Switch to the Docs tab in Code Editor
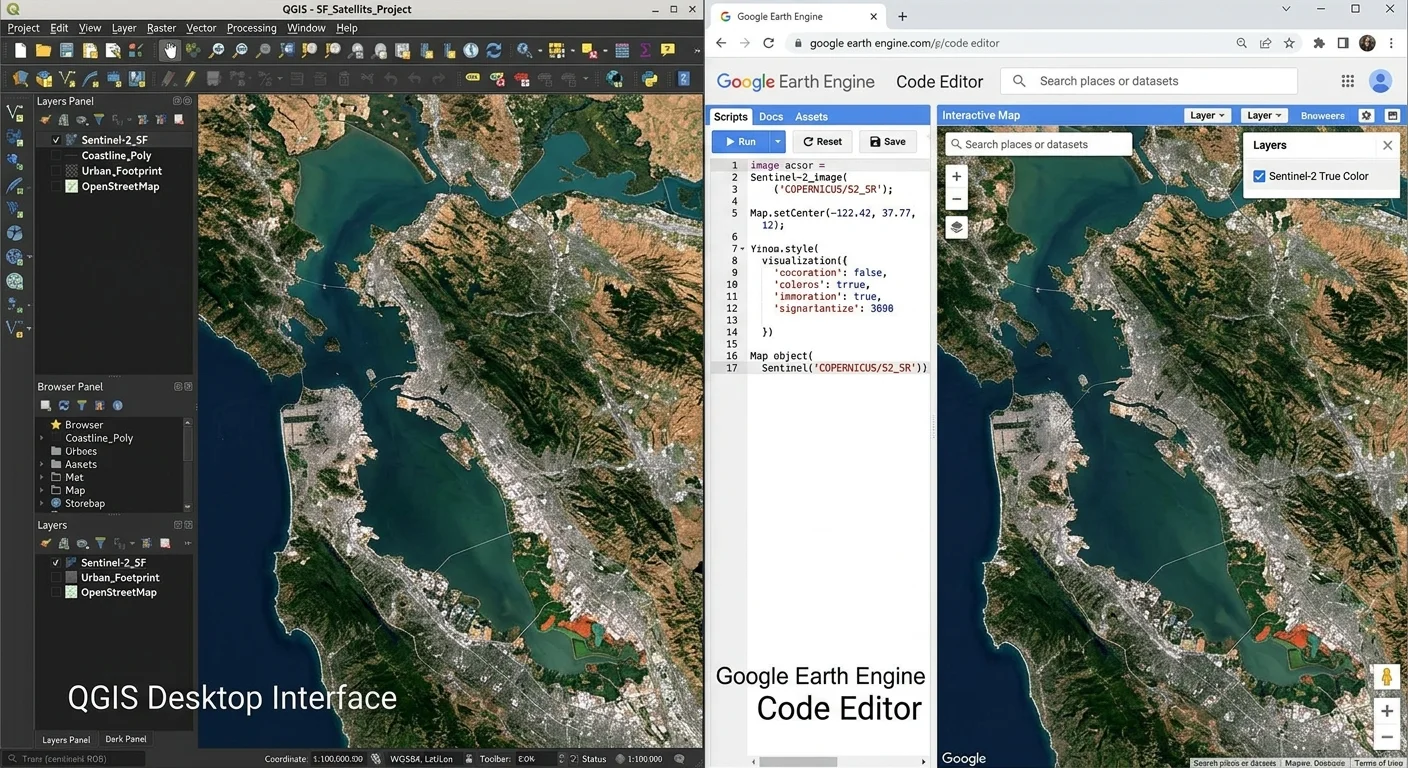 [771, 117]
